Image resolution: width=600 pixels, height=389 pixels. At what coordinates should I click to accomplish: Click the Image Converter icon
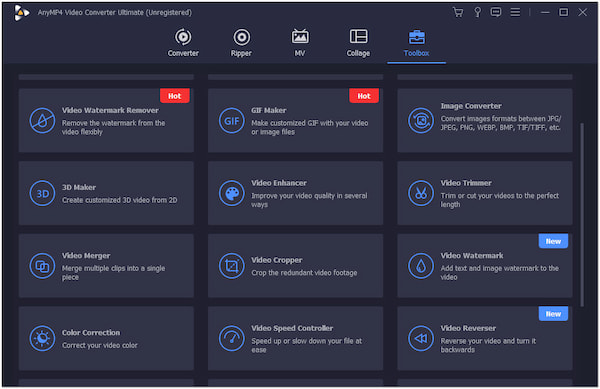pyautogui.click(x=421, y=120)
